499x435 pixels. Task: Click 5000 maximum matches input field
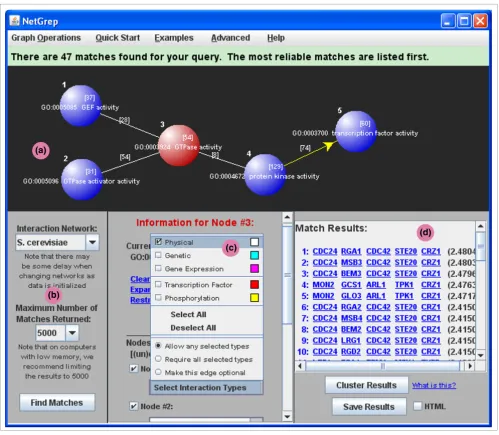click(x=51, y=333)
